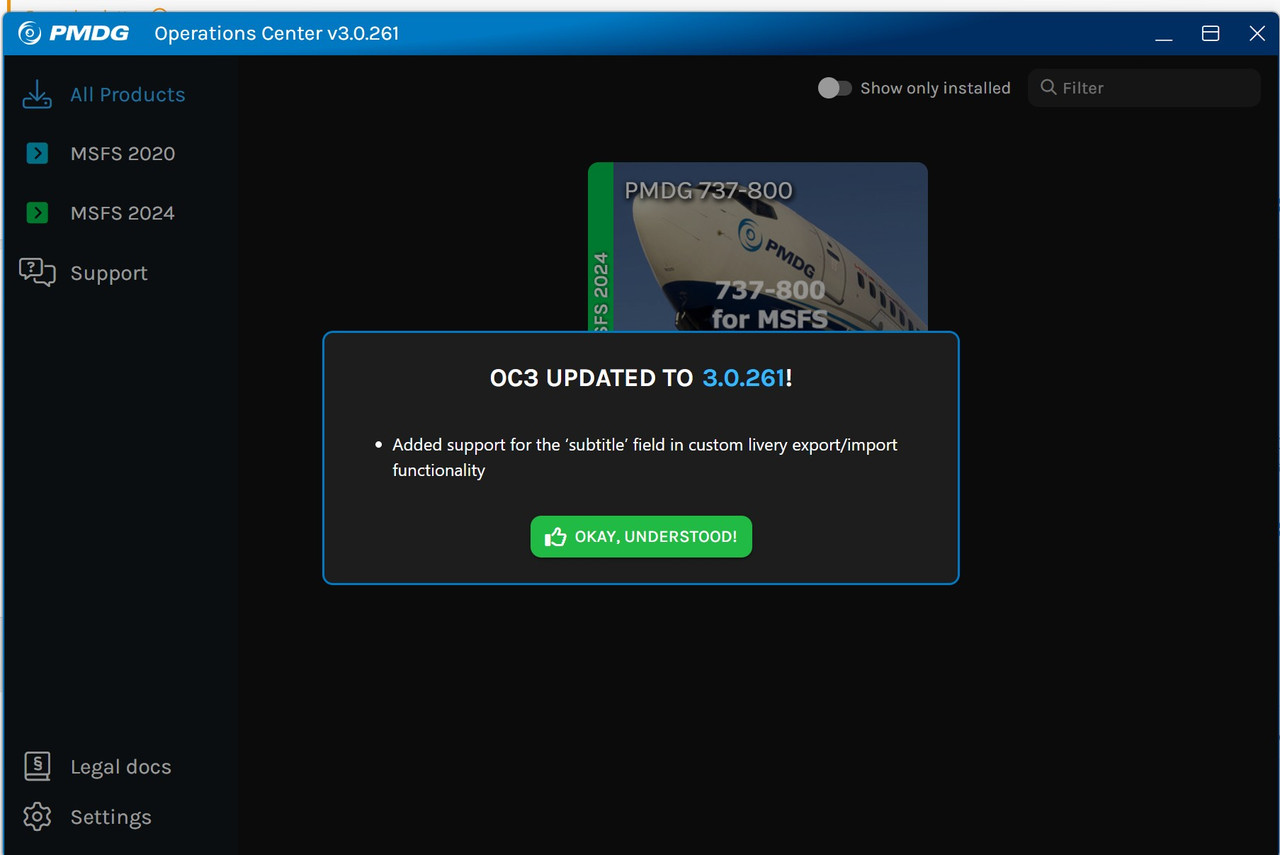This screenshot has height=855, width=1280.
Task: Open MSFS 2024 section
Action: [122, 213]
